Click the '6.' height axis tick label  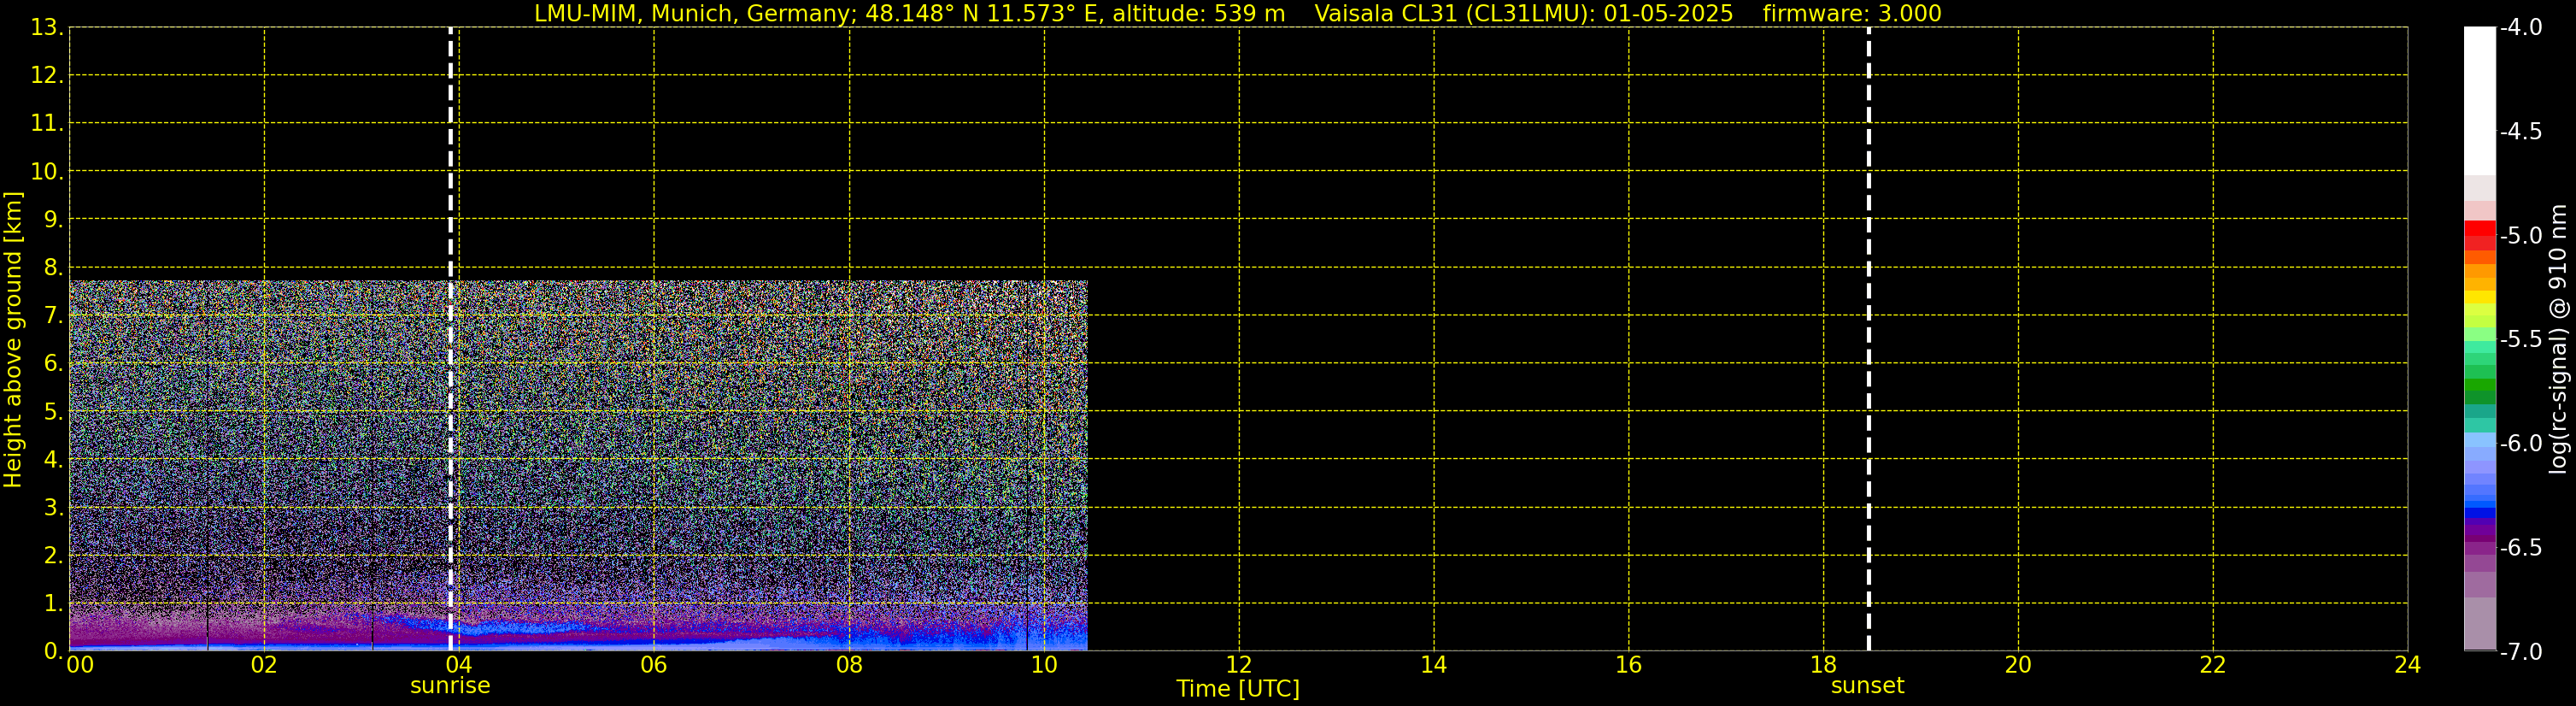(x=53, y=364)
